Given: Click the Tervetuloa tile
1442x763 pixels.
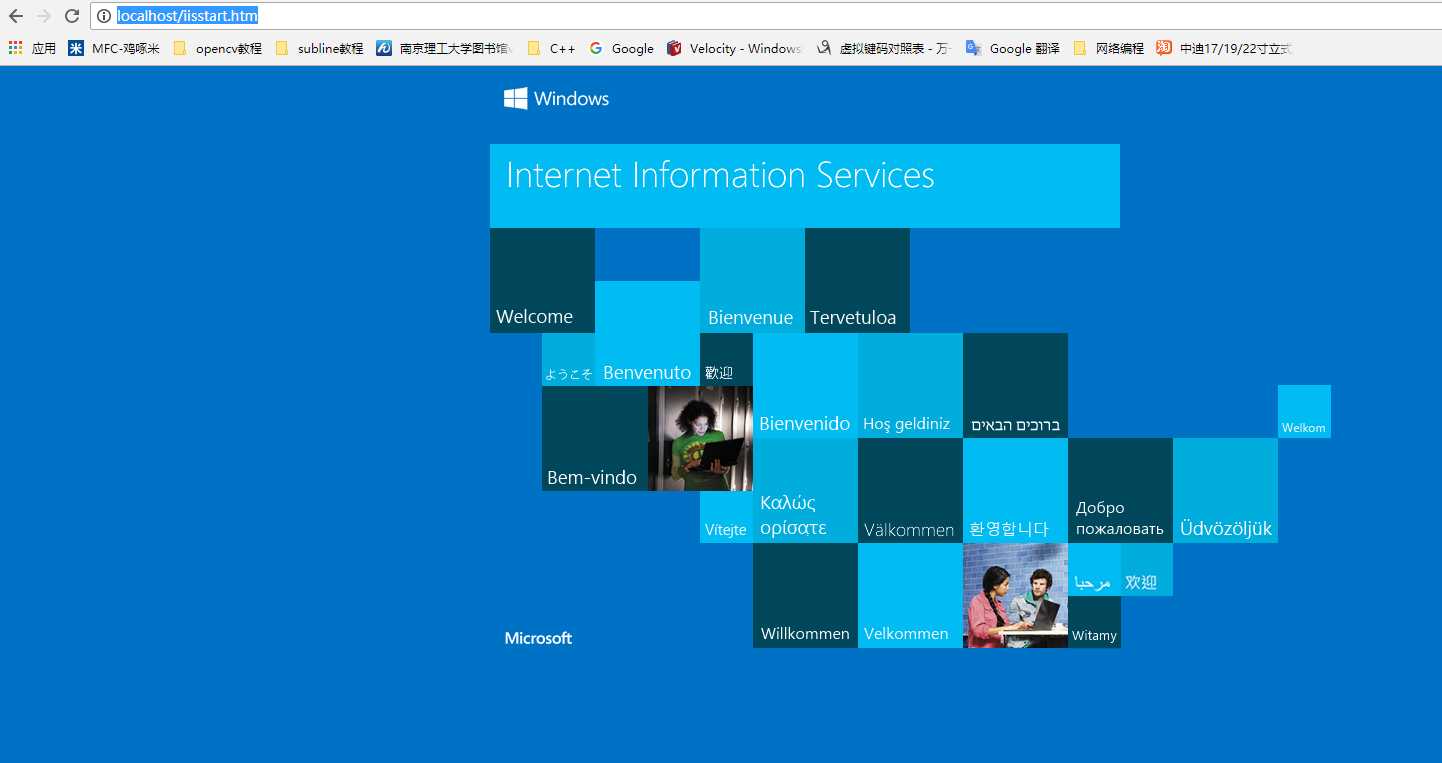Looking at the screenshot, I should [857, 280].
